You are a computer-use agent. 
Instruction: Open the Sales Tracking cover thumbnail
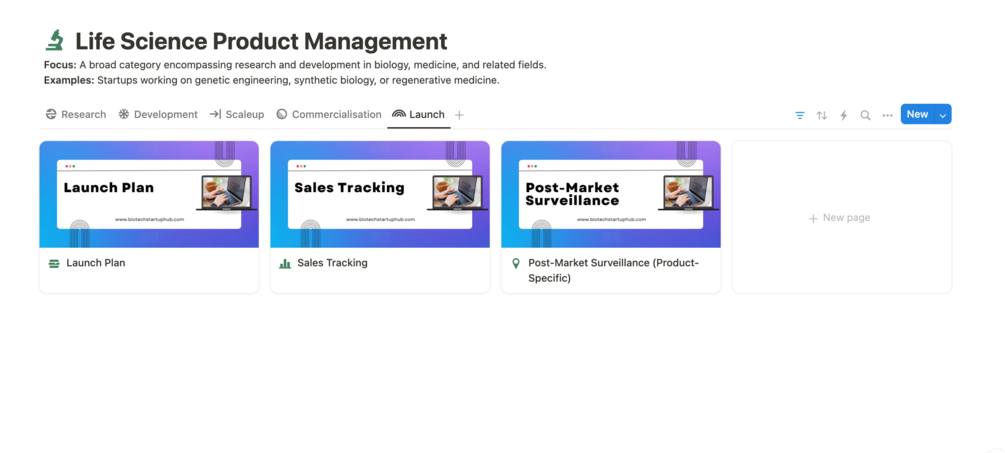coord(380,194)
